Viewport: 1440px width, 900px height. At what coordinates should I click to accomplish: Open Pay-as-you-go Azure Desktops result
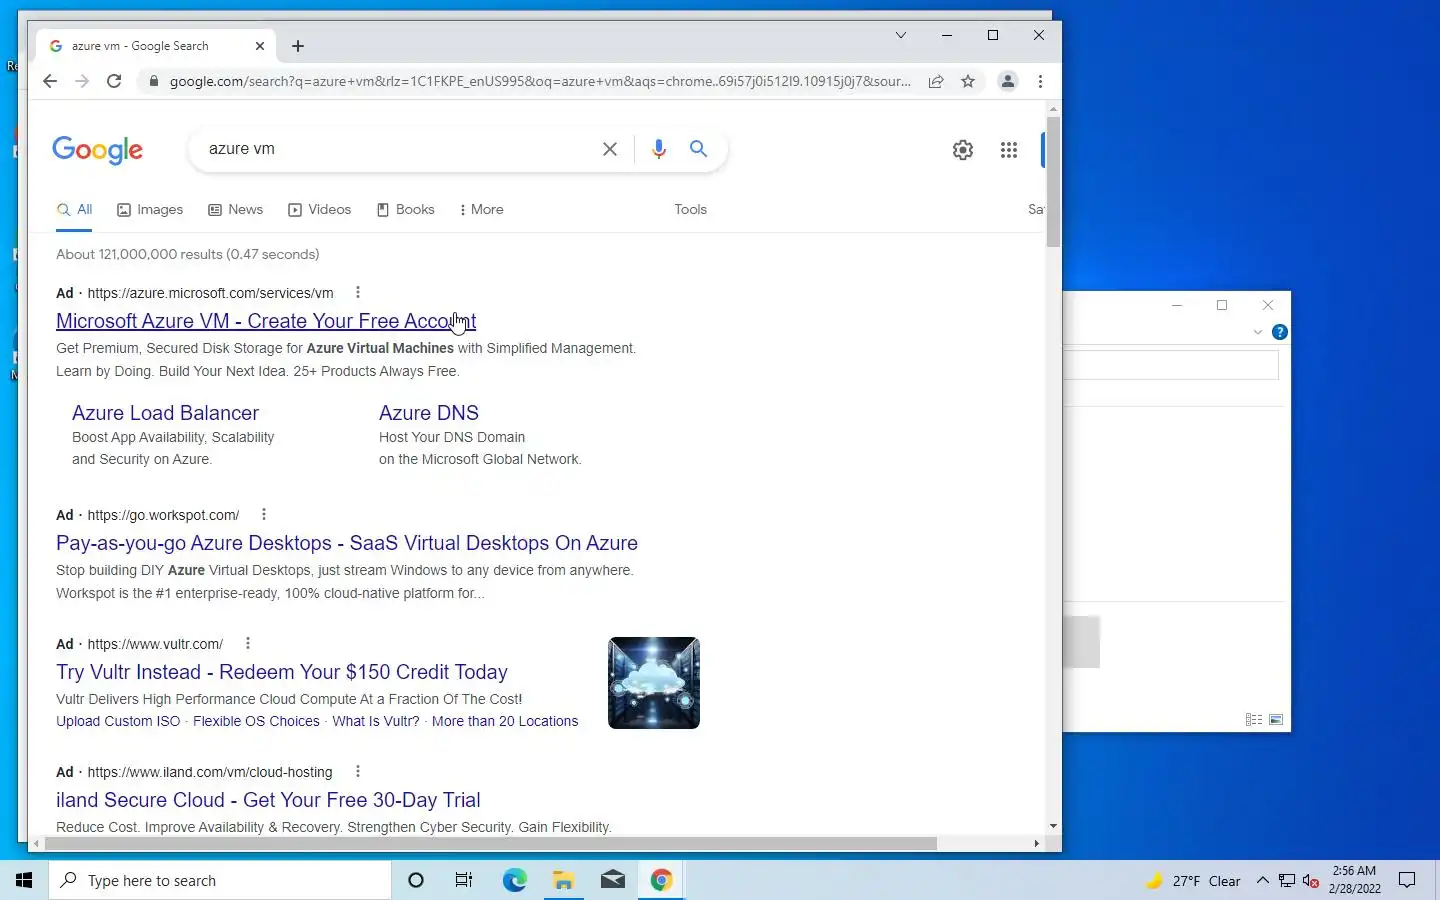pos(347,543)
